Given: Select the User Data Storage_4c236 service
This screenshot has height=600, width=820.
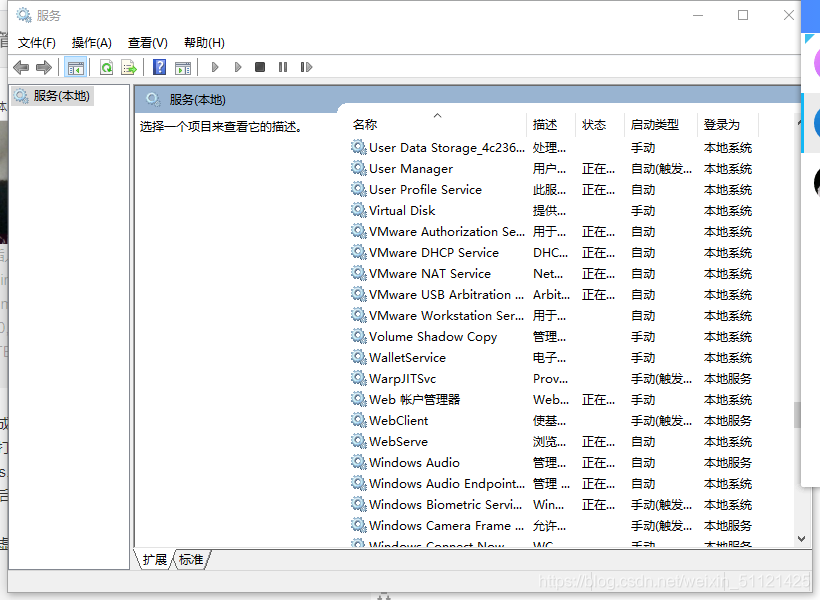Looking at the screenshot, I should pos(447,148).
